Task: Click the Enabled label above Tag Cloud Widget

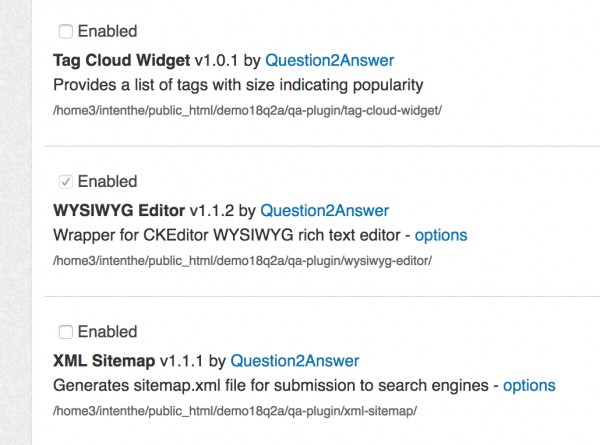Action: pos(107,32)
